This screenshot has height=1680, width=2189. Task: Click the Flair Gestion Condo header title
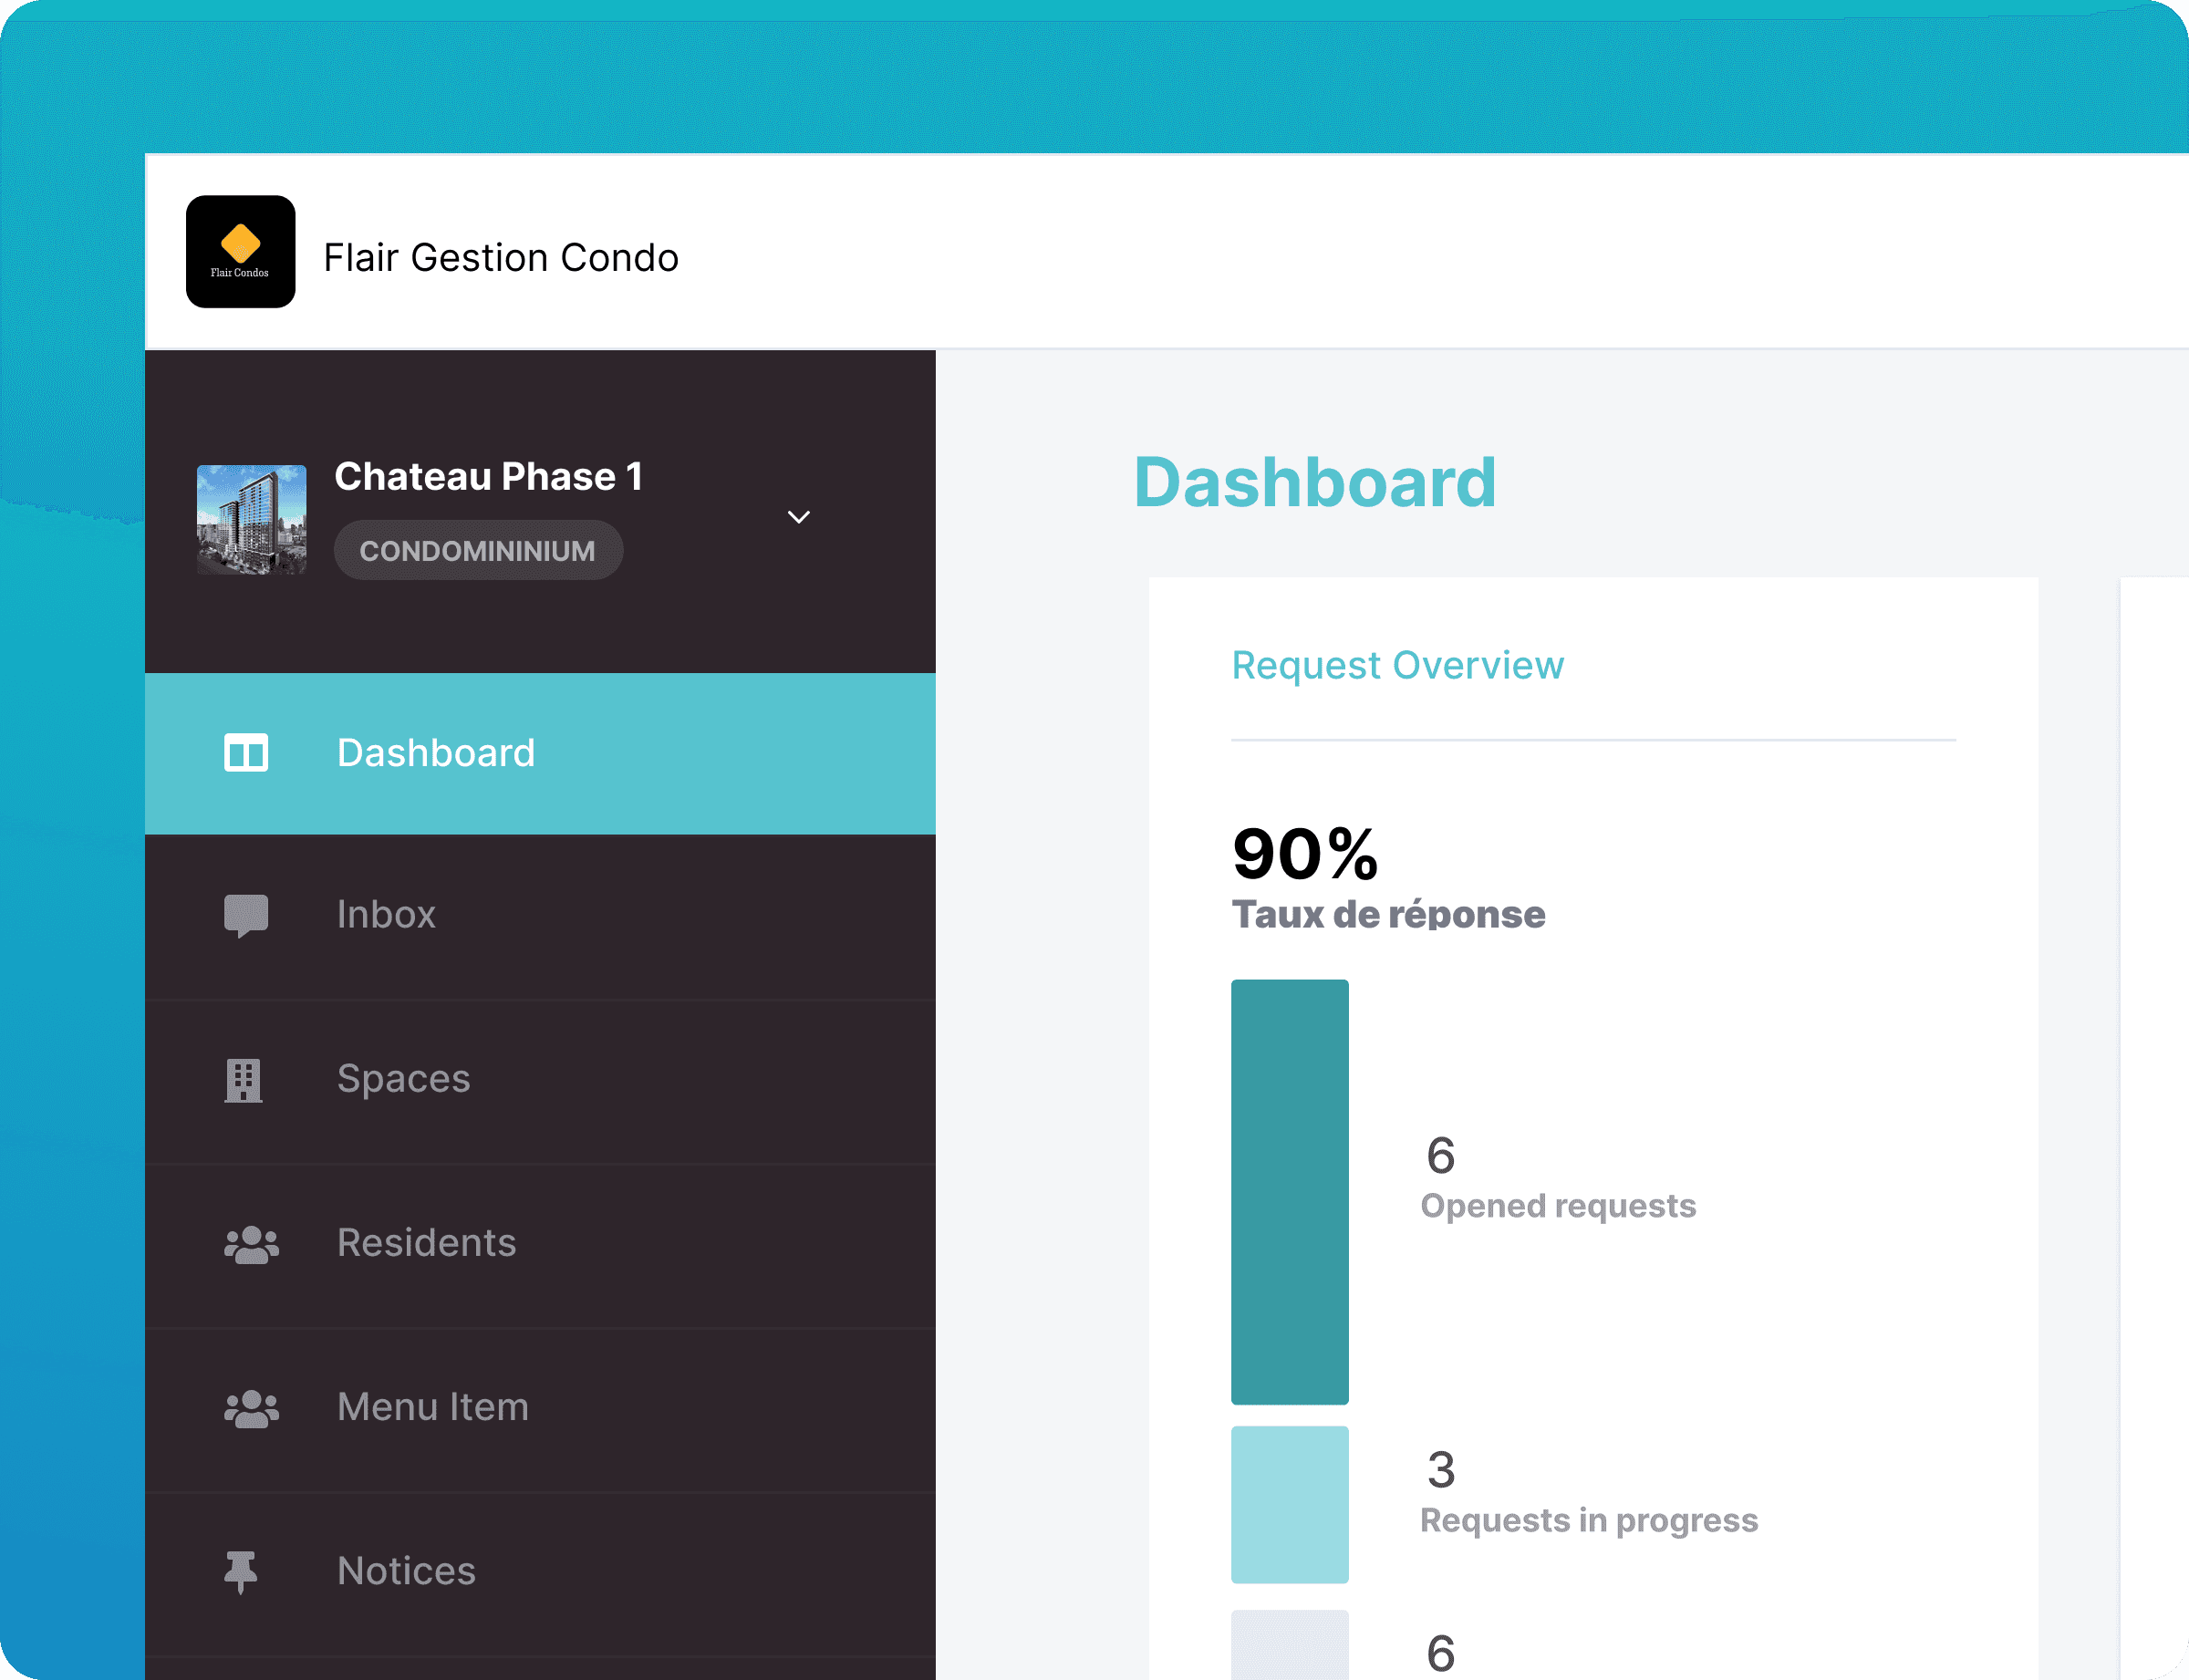(x=500, y=257)
